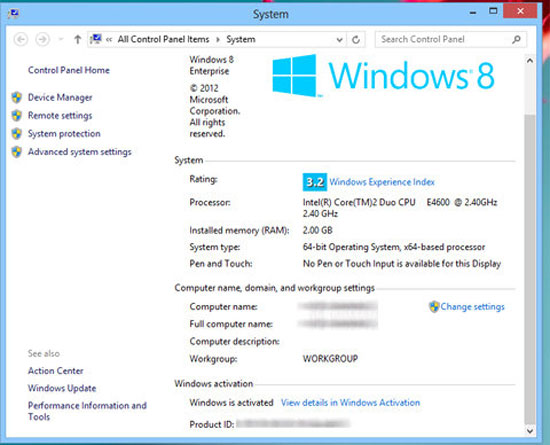Click shield icon next to System protection
550x445 pixels.
coord(16,134)
